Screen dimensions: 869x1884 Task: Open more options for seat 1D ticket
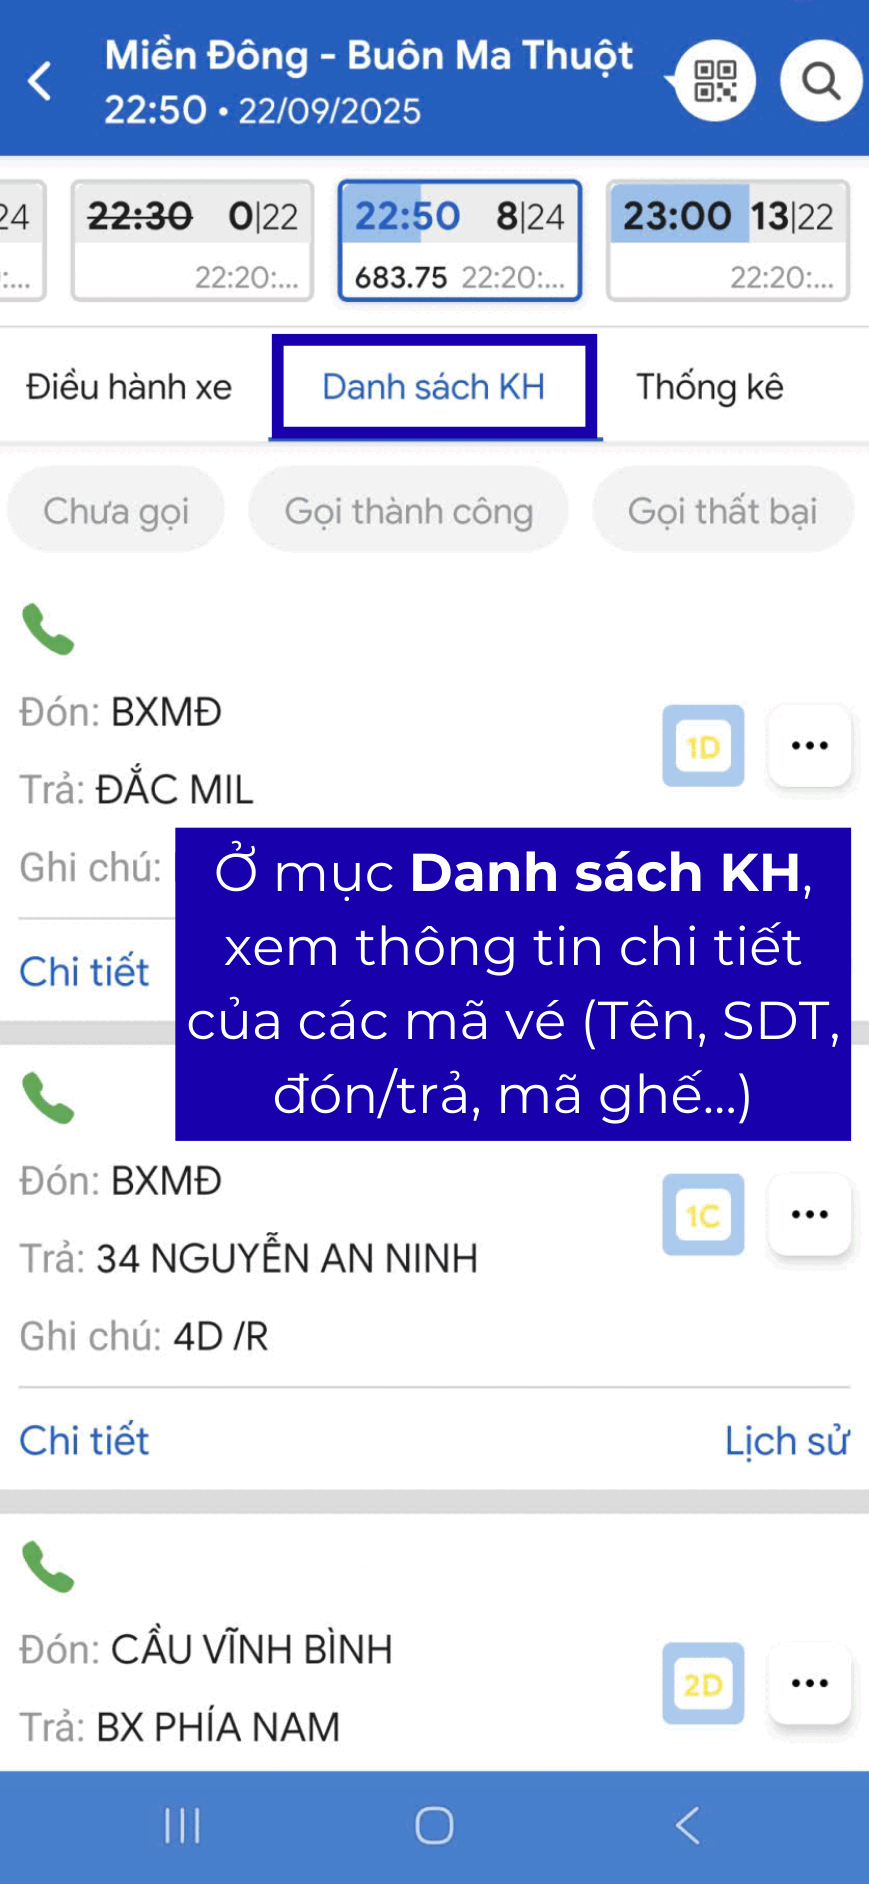point(809,746)
